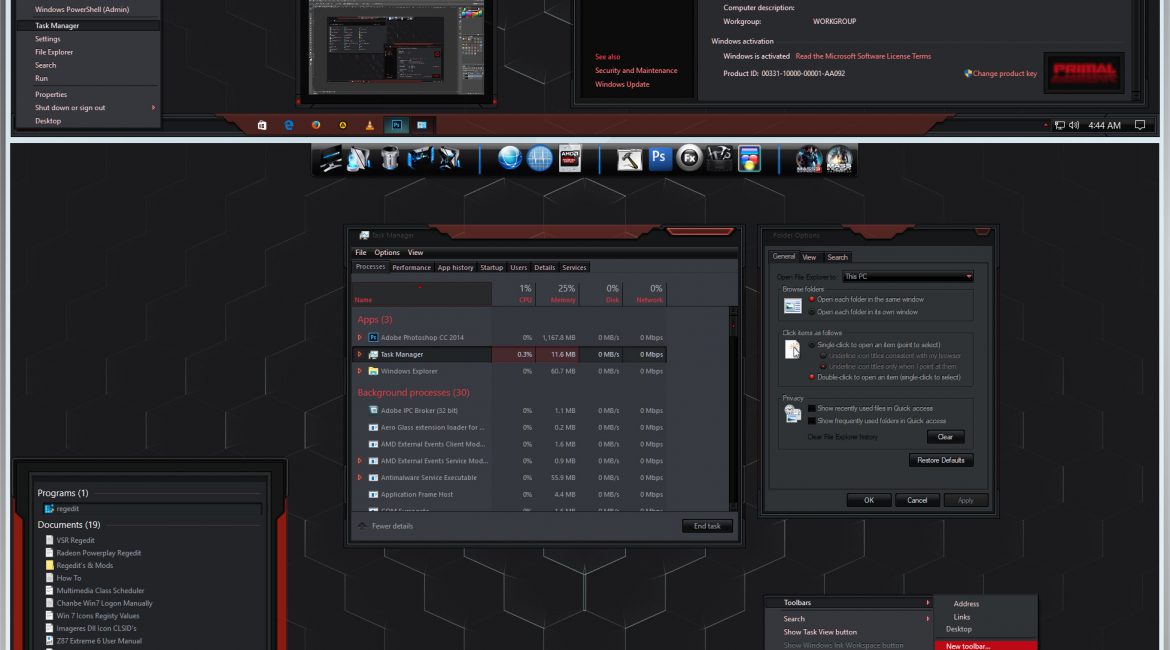Screen dimensions: 1170x650
Task: Open the Services tab
Action: (574, 267)
